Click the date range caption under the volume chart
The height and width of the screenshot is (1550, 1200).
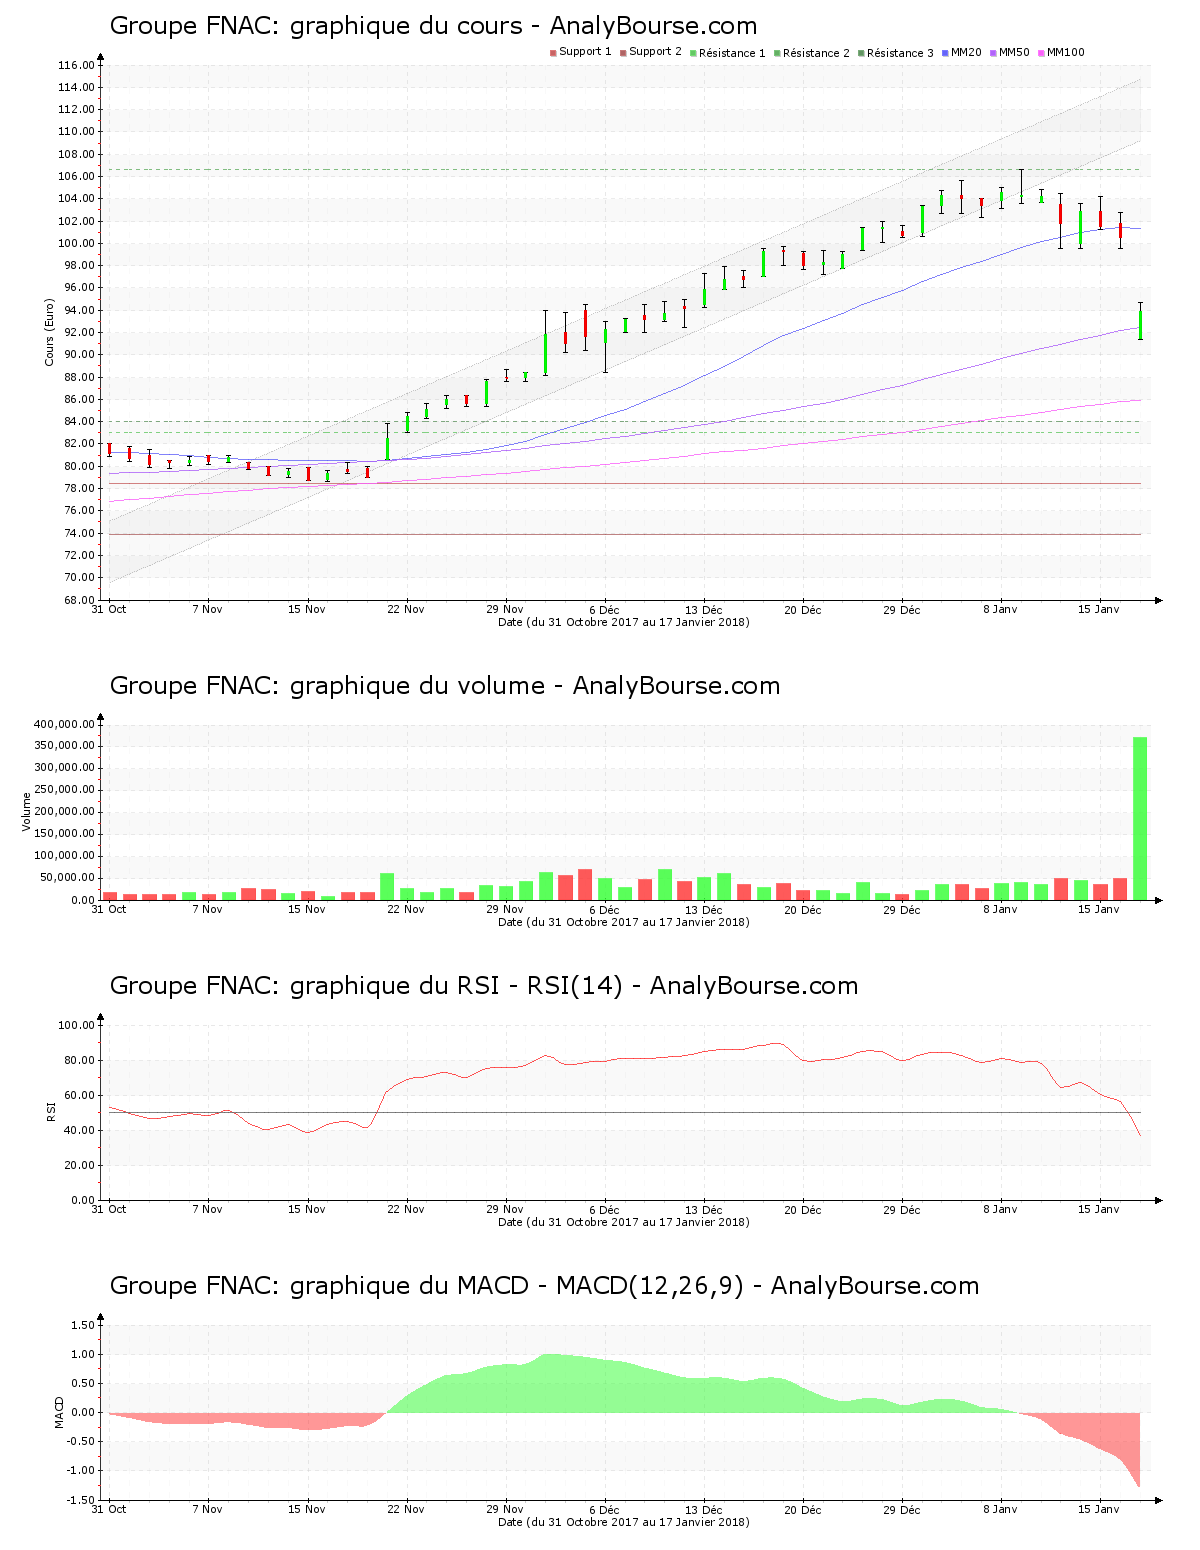(x=623, y=922)
